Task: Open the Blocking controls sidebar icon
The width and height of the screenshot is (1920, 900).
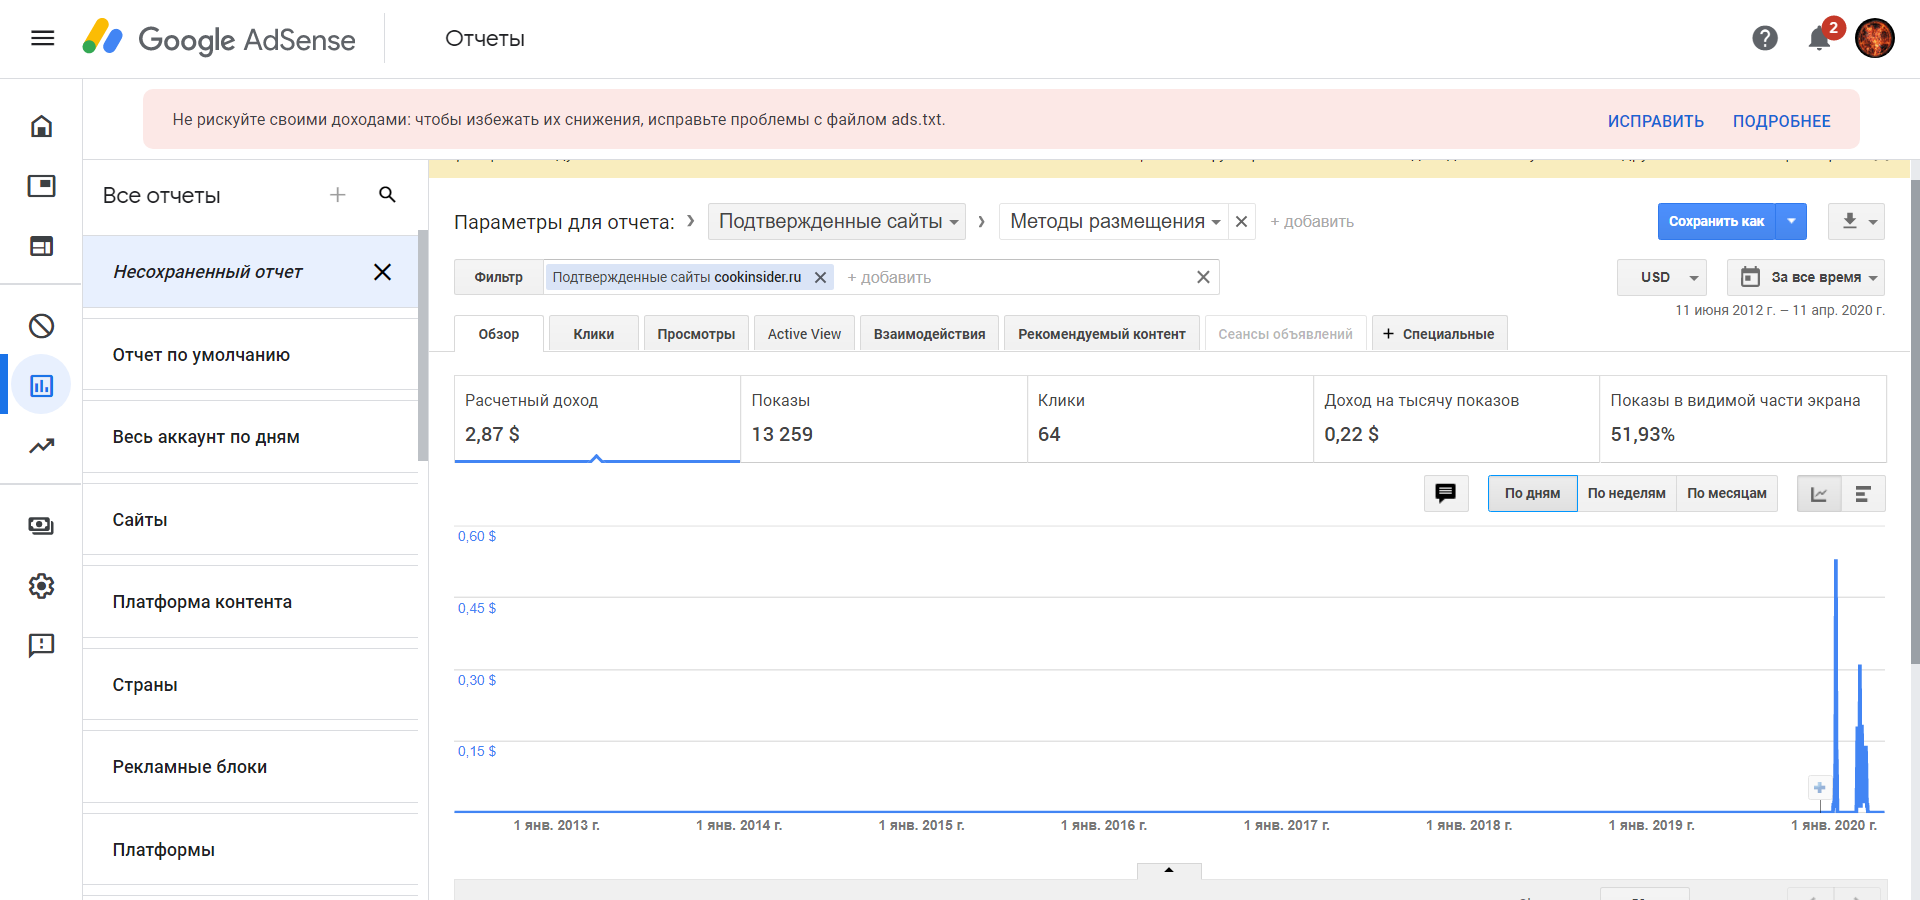Action: tap(42, 326)
